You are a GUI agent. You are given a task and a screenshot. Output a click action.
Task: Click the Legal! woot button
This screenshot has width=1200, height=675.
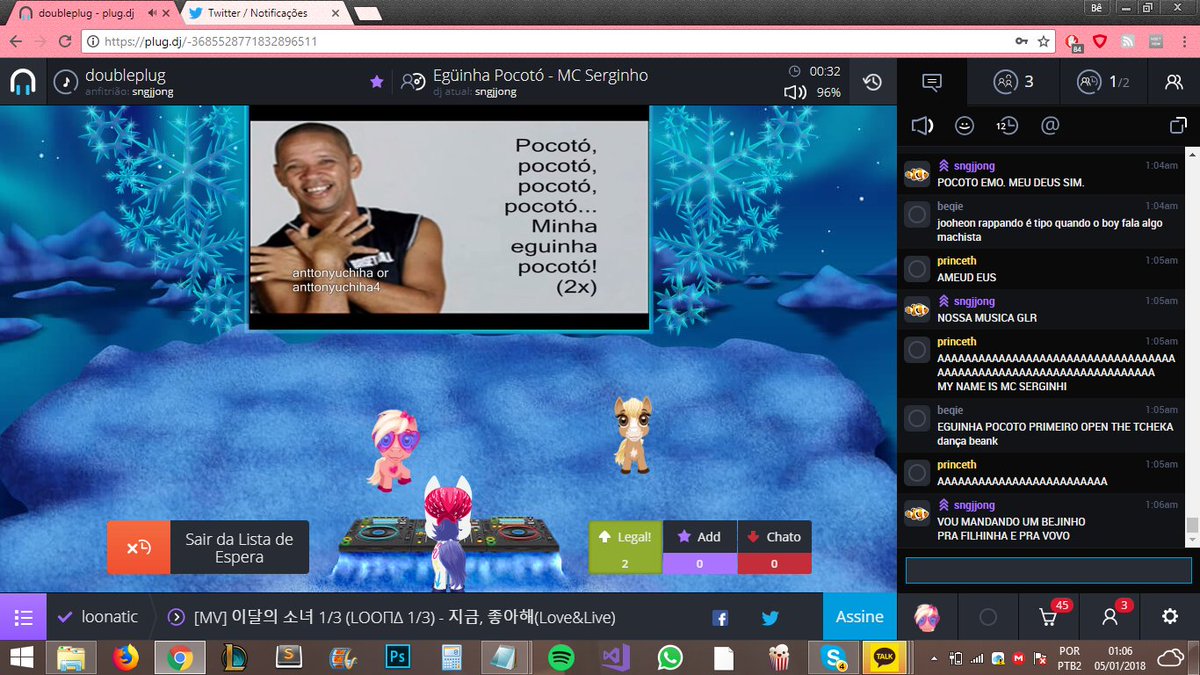coord(625,547)
